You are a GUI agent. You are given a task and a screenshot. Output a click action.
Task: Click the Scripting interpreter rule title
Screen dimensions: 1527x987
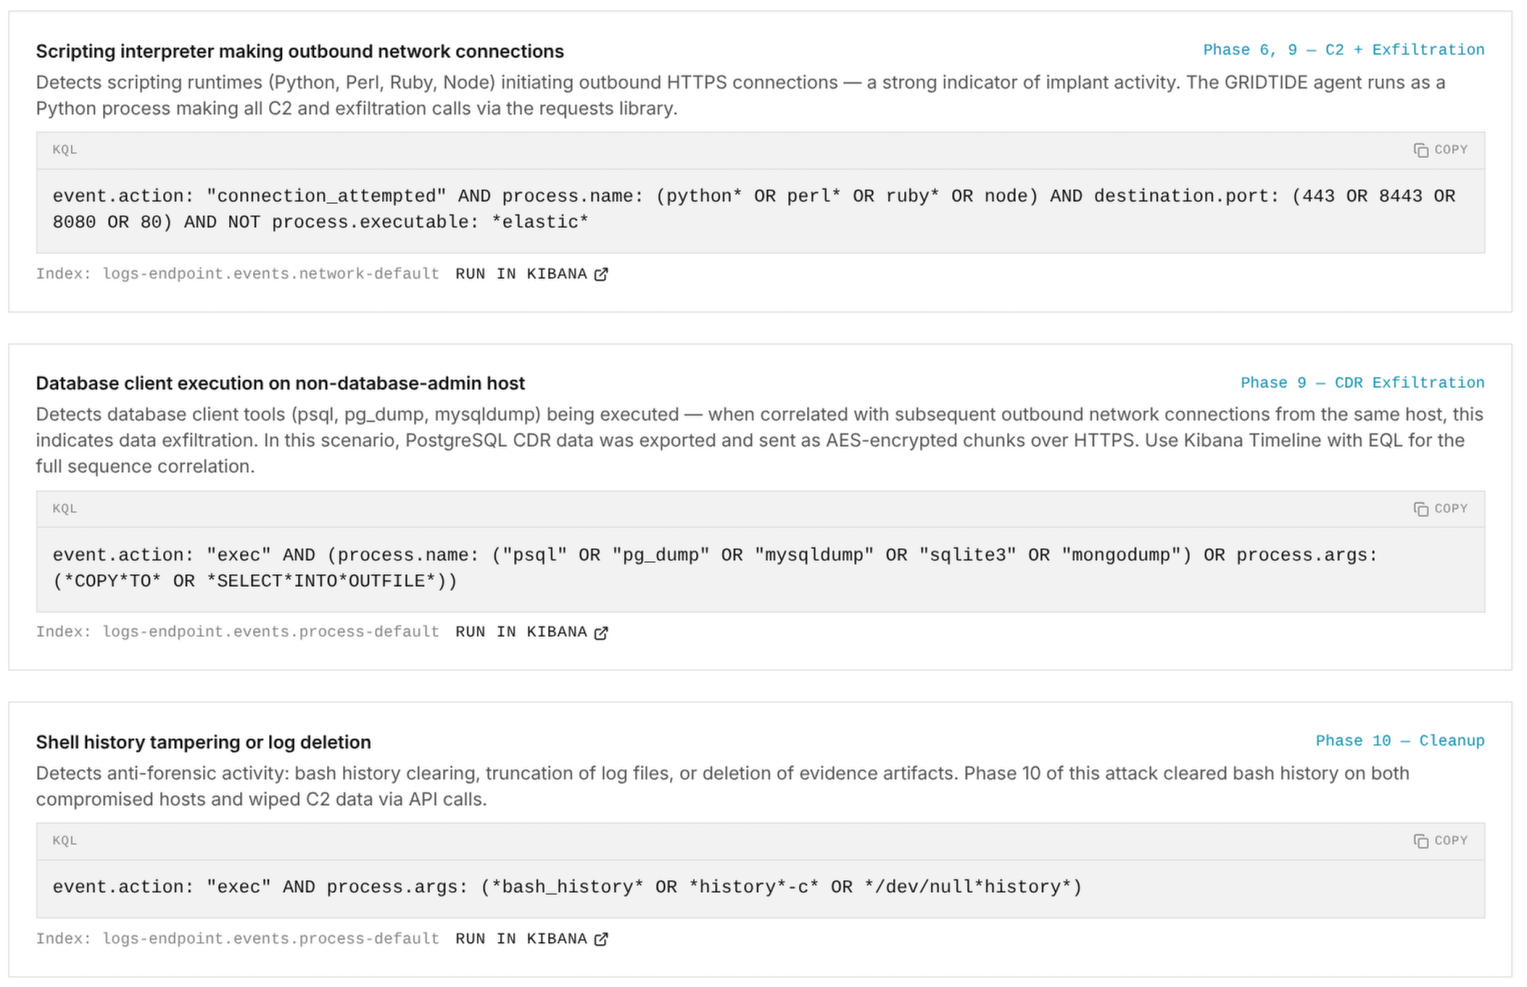coord(300,51)
